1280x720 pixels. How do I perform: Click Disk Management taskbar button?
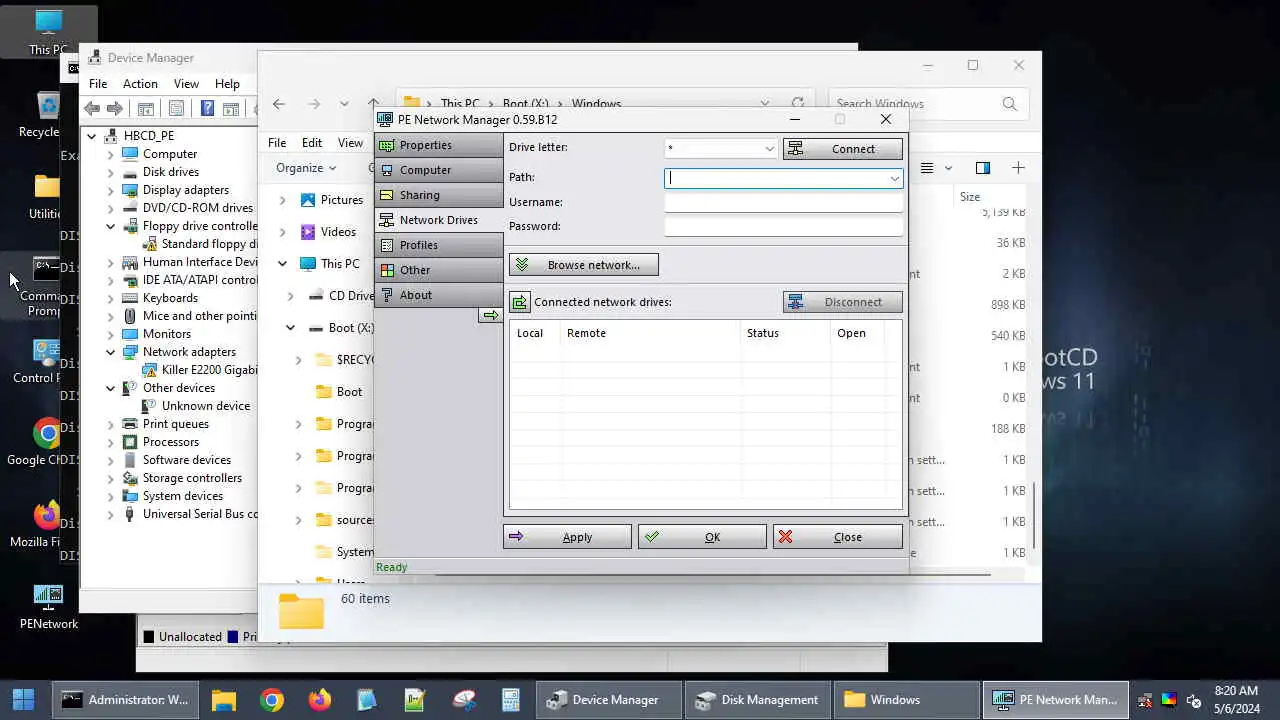coord(757,700)
